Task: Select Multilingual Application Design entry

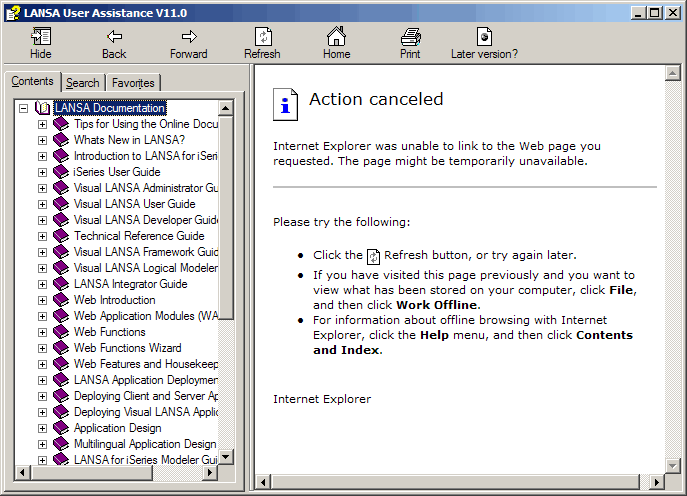Action: (x=145, y=444)
